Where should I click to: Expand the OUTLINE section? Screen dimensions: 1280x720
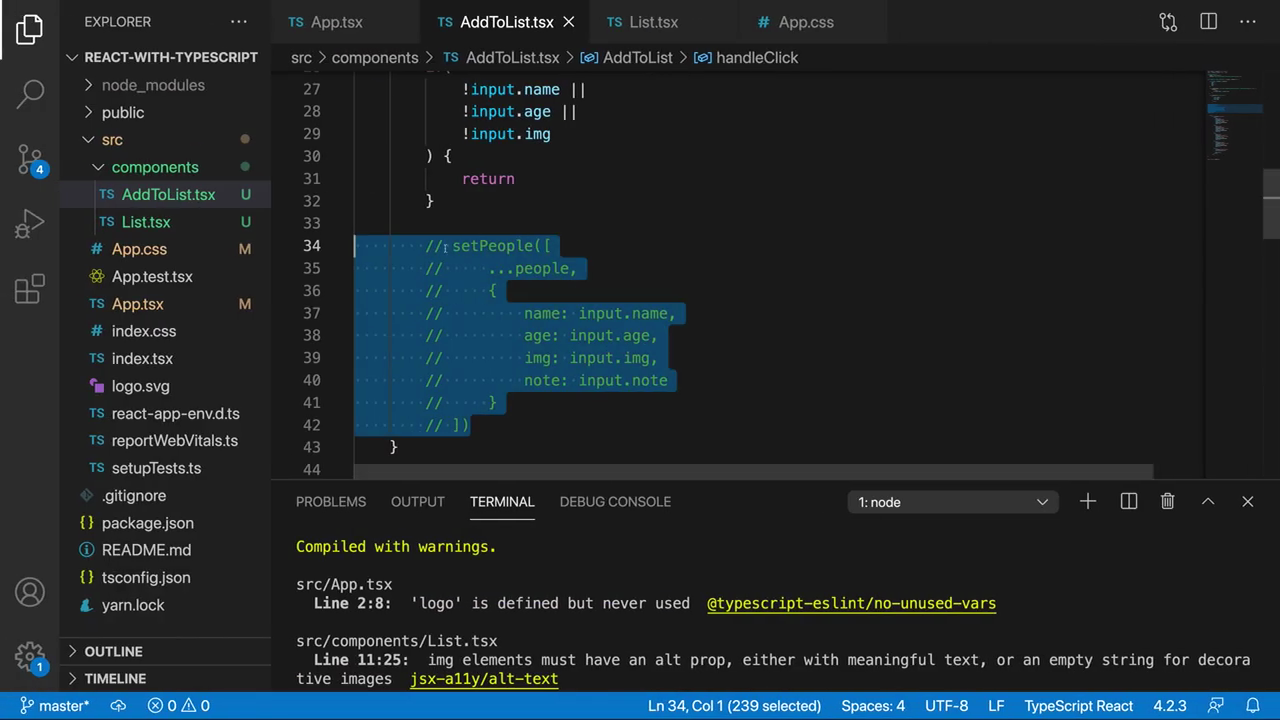tap(165, 651)
